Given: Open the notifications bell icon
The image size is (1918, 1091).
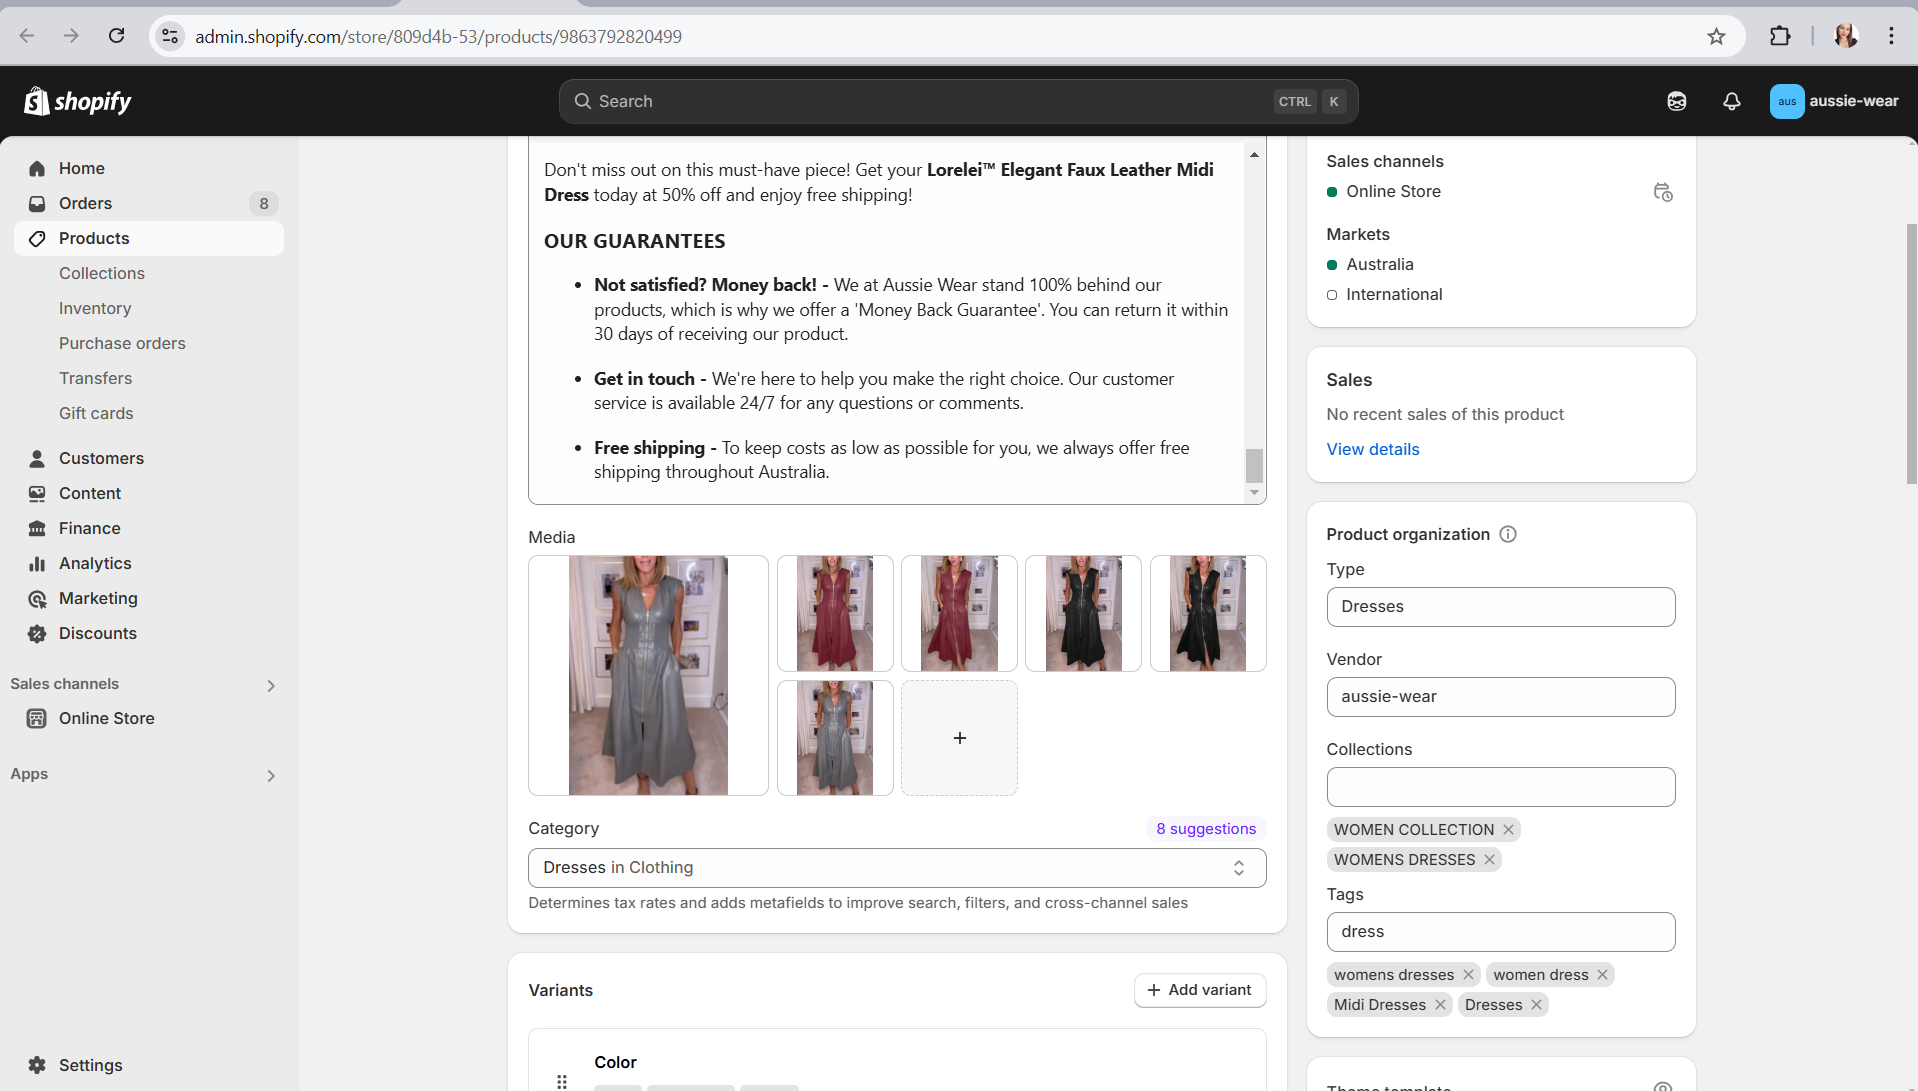Looking at the screenshot, I should 1731,101.
